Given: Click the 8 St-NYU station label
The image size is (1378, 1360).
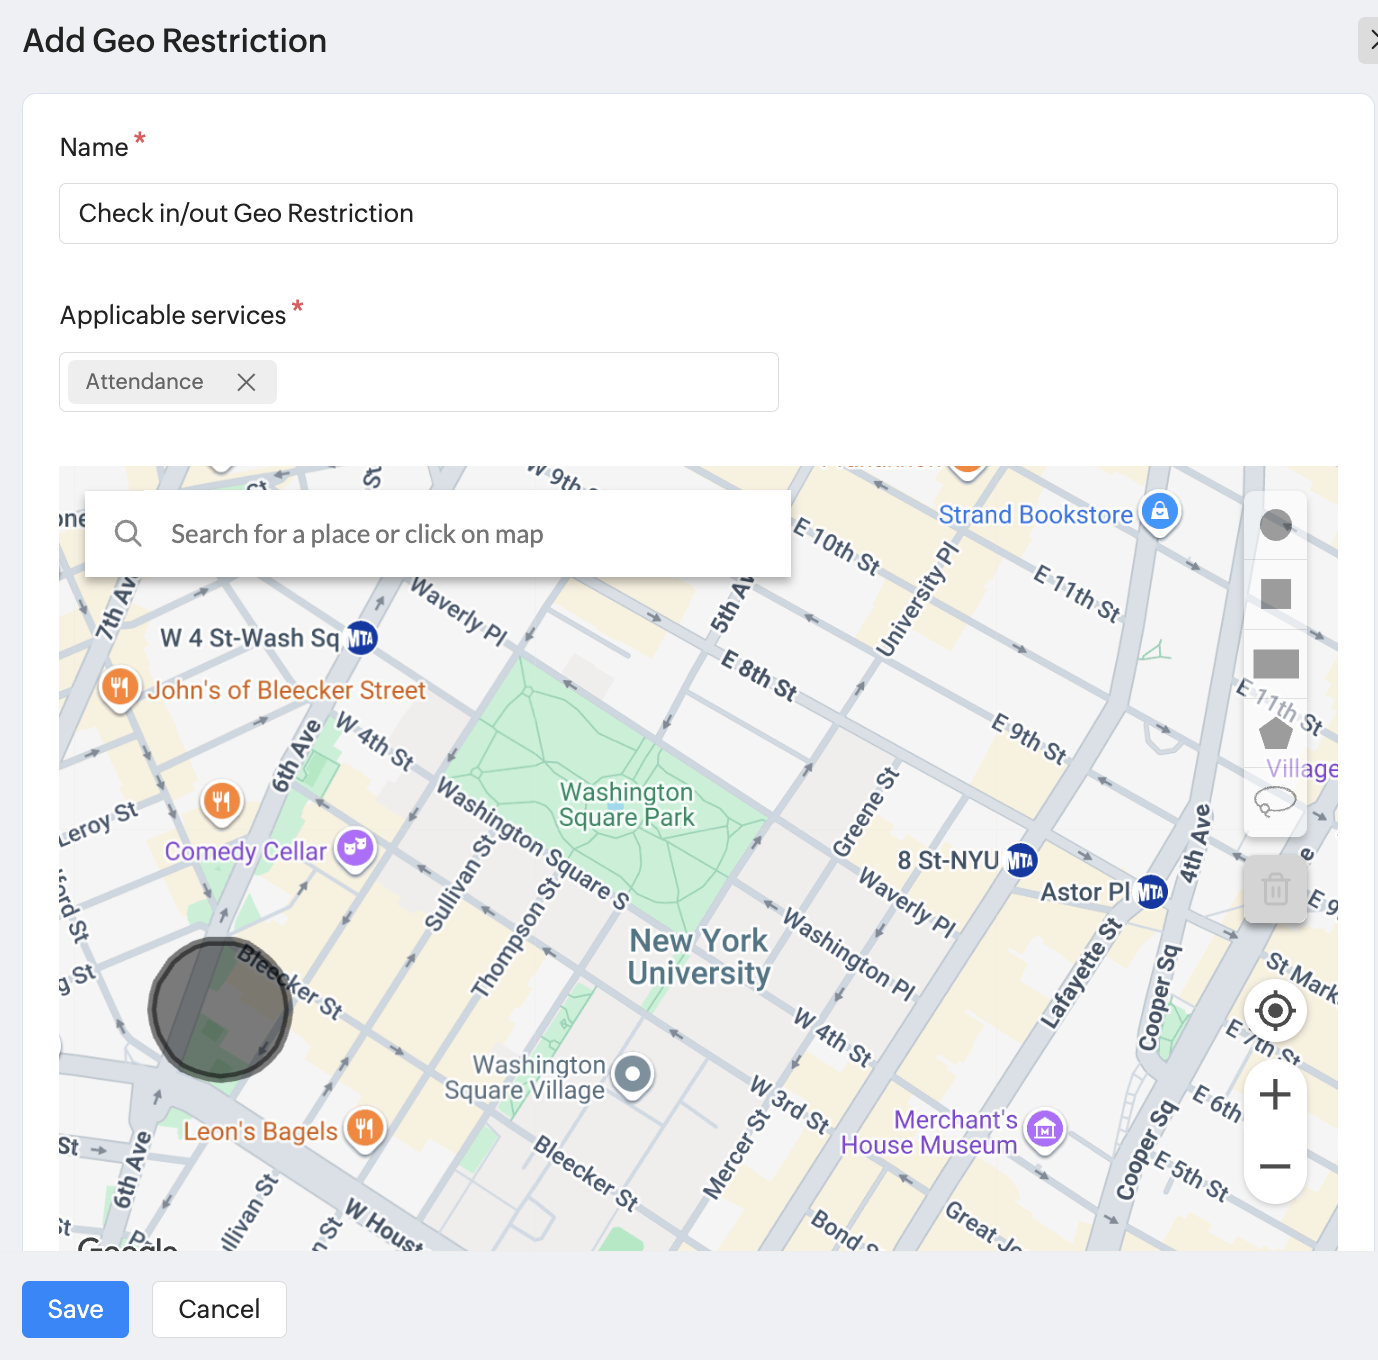Looking at the screenshot, I should (949, 860).
